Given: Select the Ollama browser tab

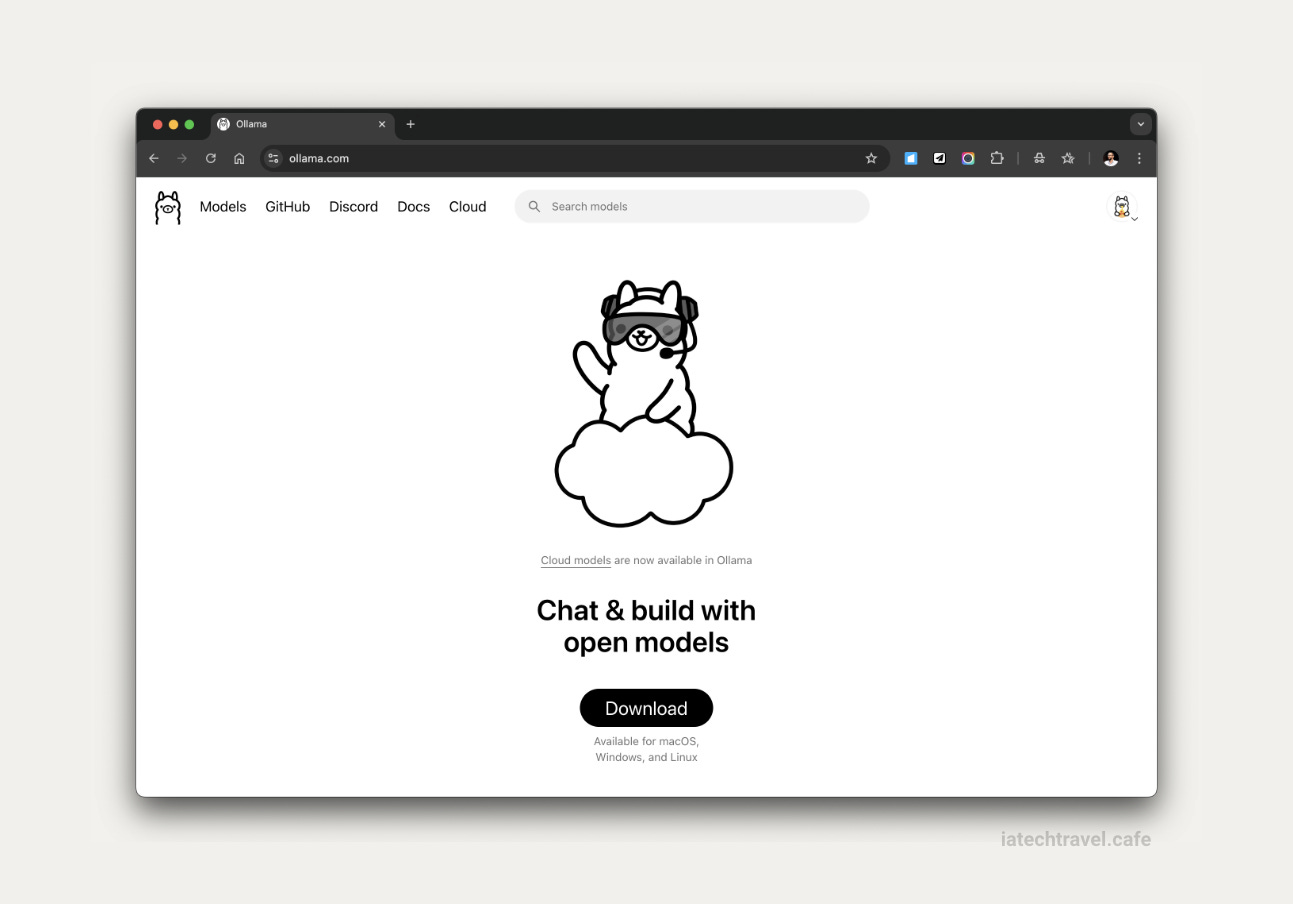Looking at the screenshot, I should click(302, 124).
